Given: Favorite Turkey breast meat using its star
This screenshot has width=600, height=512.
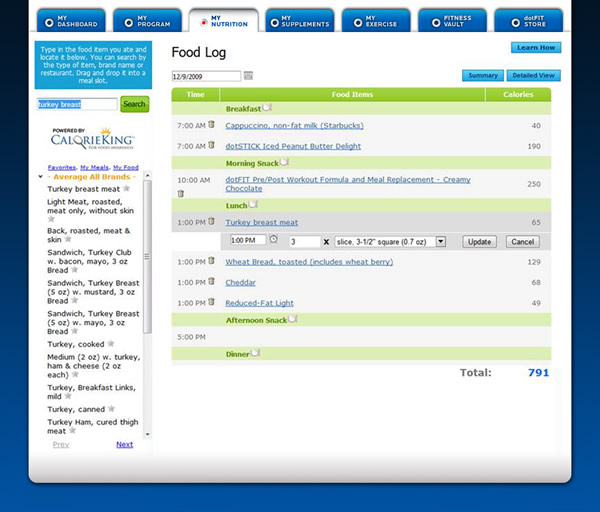Looking at the screenshot, I should pos(126,188).
